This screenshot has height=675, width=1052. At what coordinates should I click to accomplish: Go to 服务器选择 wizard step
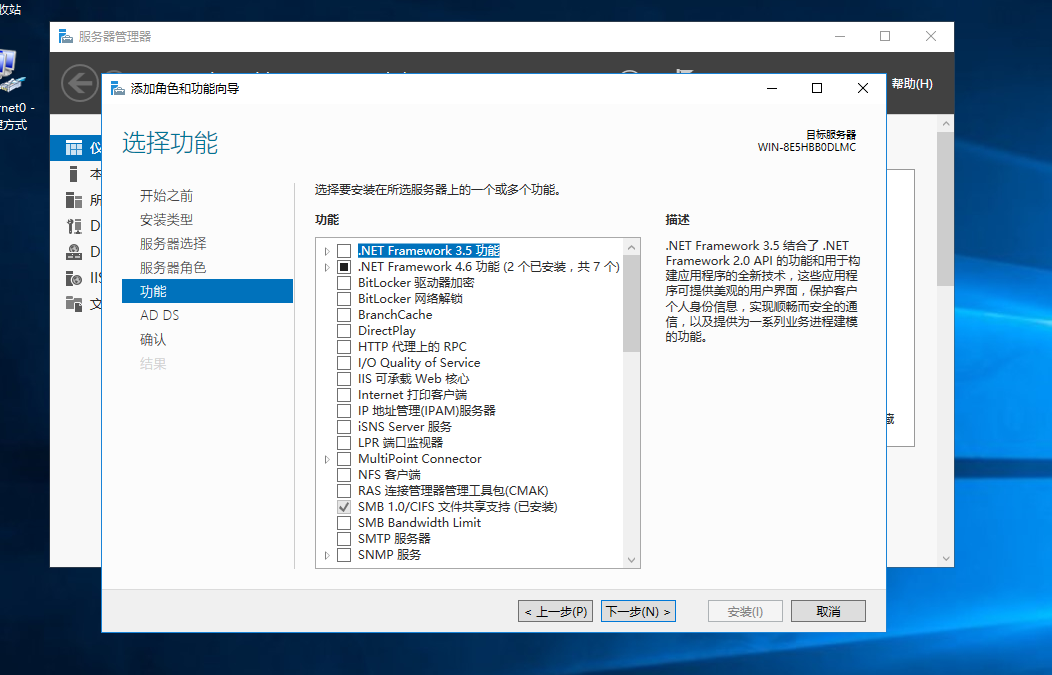coord(173,244)
